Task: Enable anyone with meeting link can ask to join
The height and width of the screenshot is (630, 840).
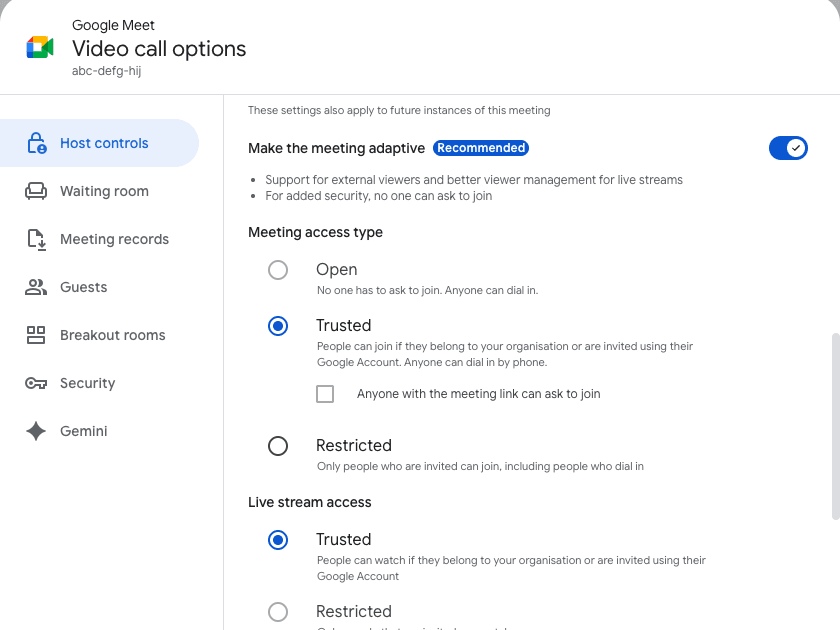Action: [x=325, y=394]
